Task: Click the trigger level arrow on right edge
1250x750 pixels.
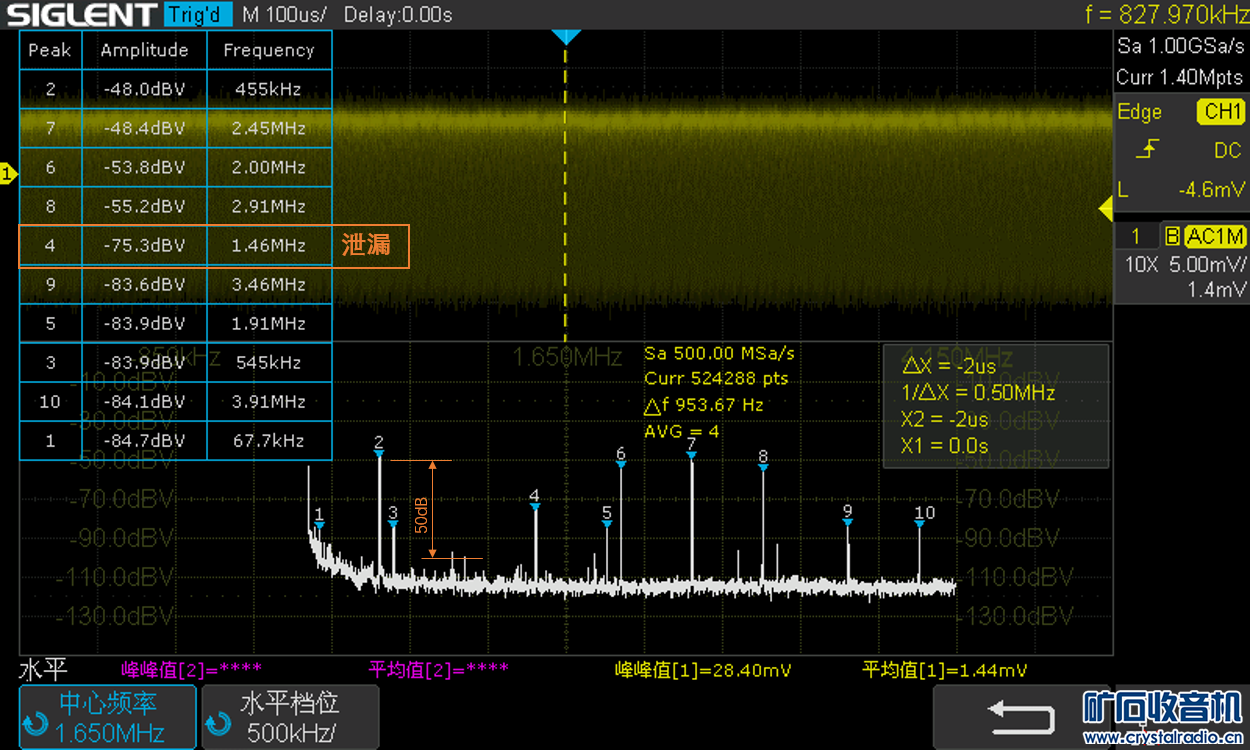Action: point(1105,209)
